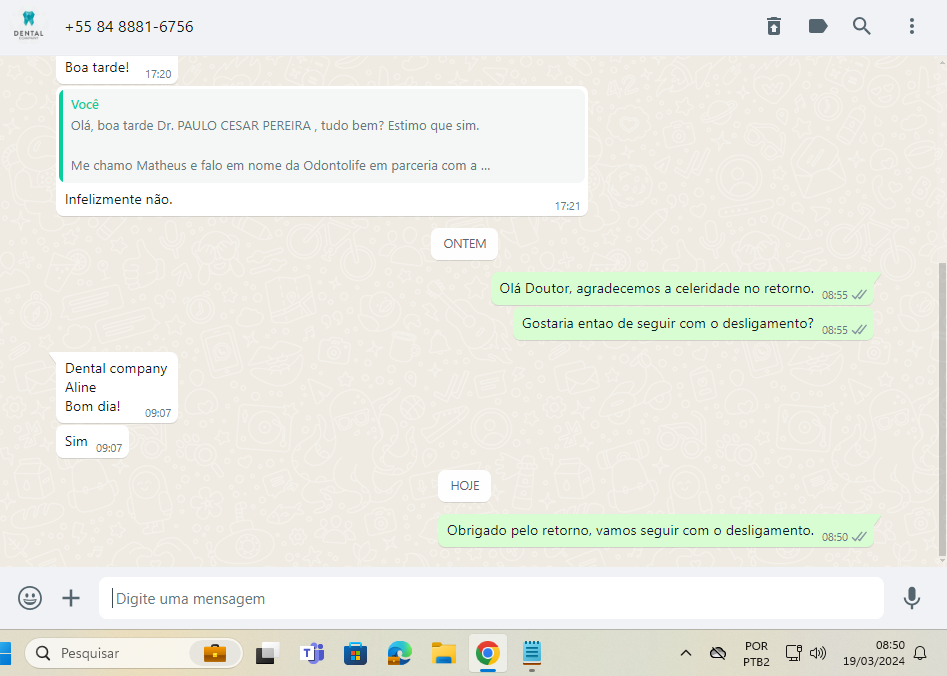
Task: Click the 'Infelizmente não.' message
Action: [x=119, y=199]
